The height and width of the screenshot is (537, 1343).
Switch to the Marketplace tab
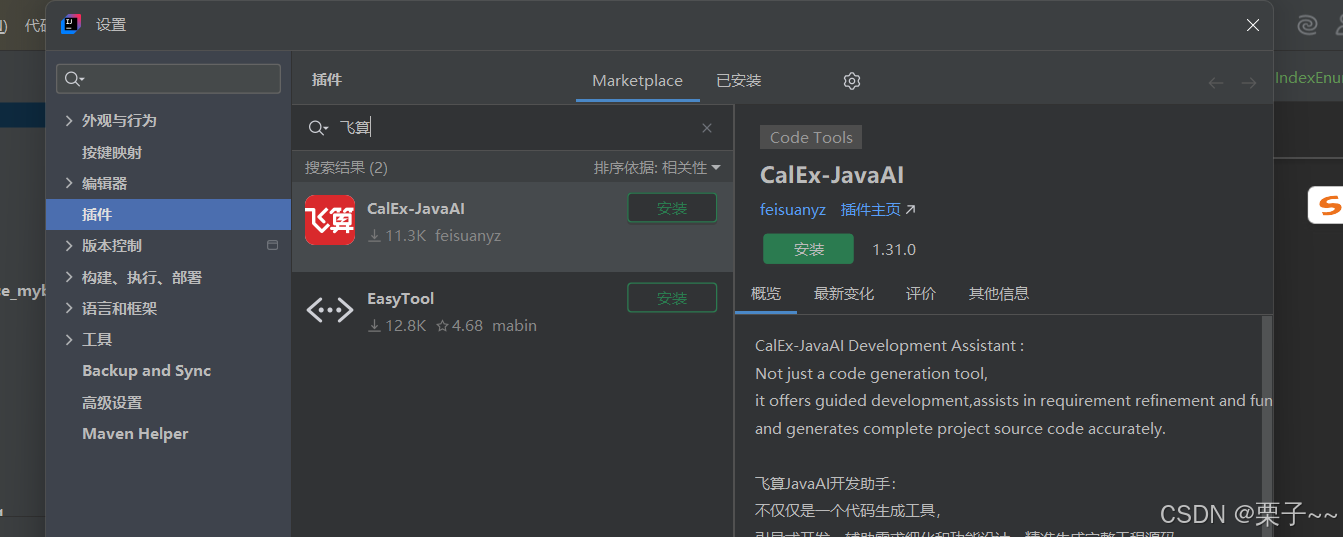637,81
